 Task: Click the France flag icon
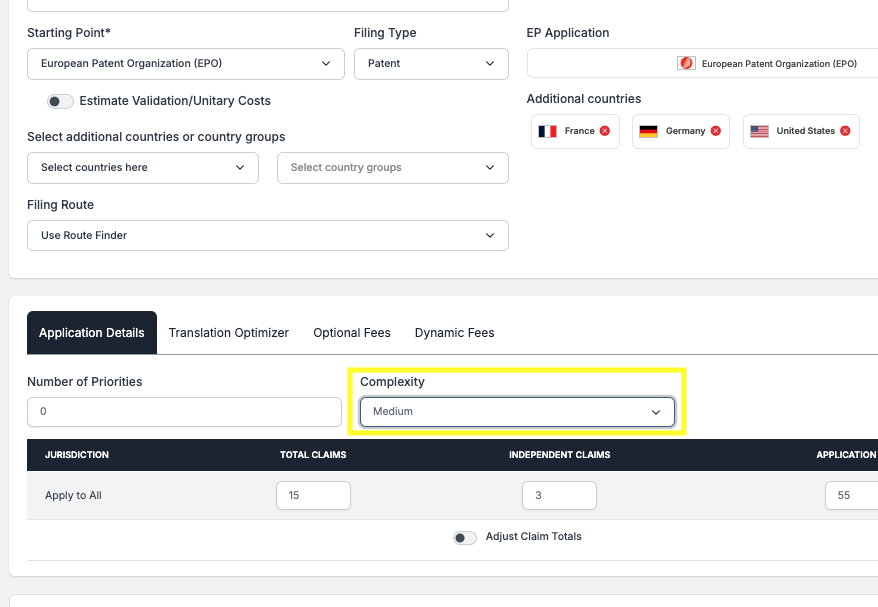(547, 131)
